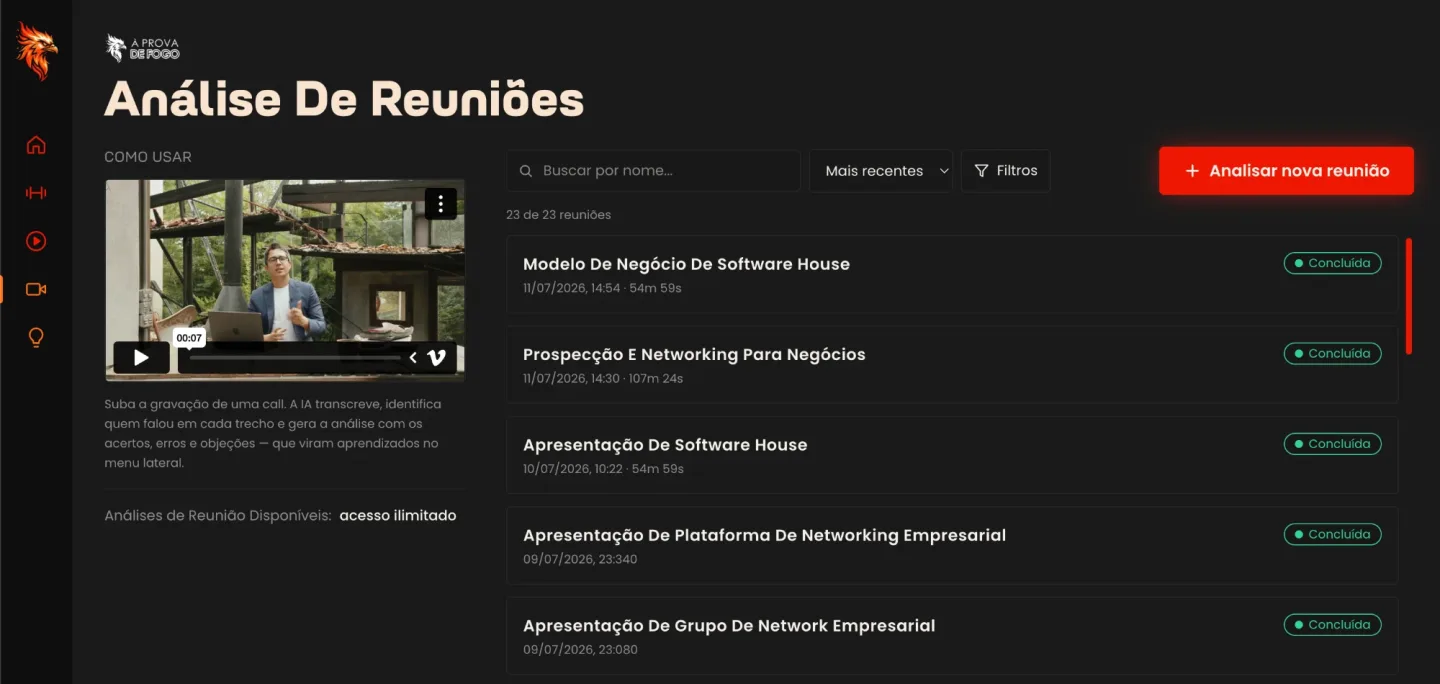Click the '23 de 23 reuniões' count text
The image size is (1440, 684).
pos(558,215)
